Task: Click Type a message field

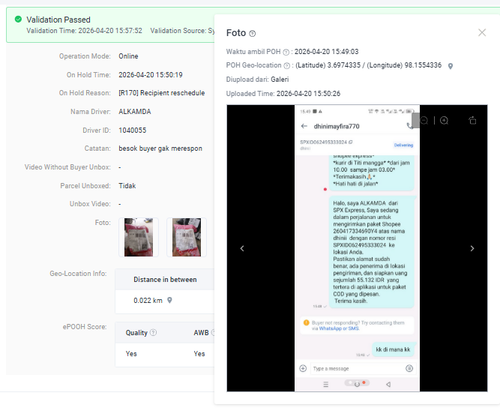Action: [x=357, y=368]
